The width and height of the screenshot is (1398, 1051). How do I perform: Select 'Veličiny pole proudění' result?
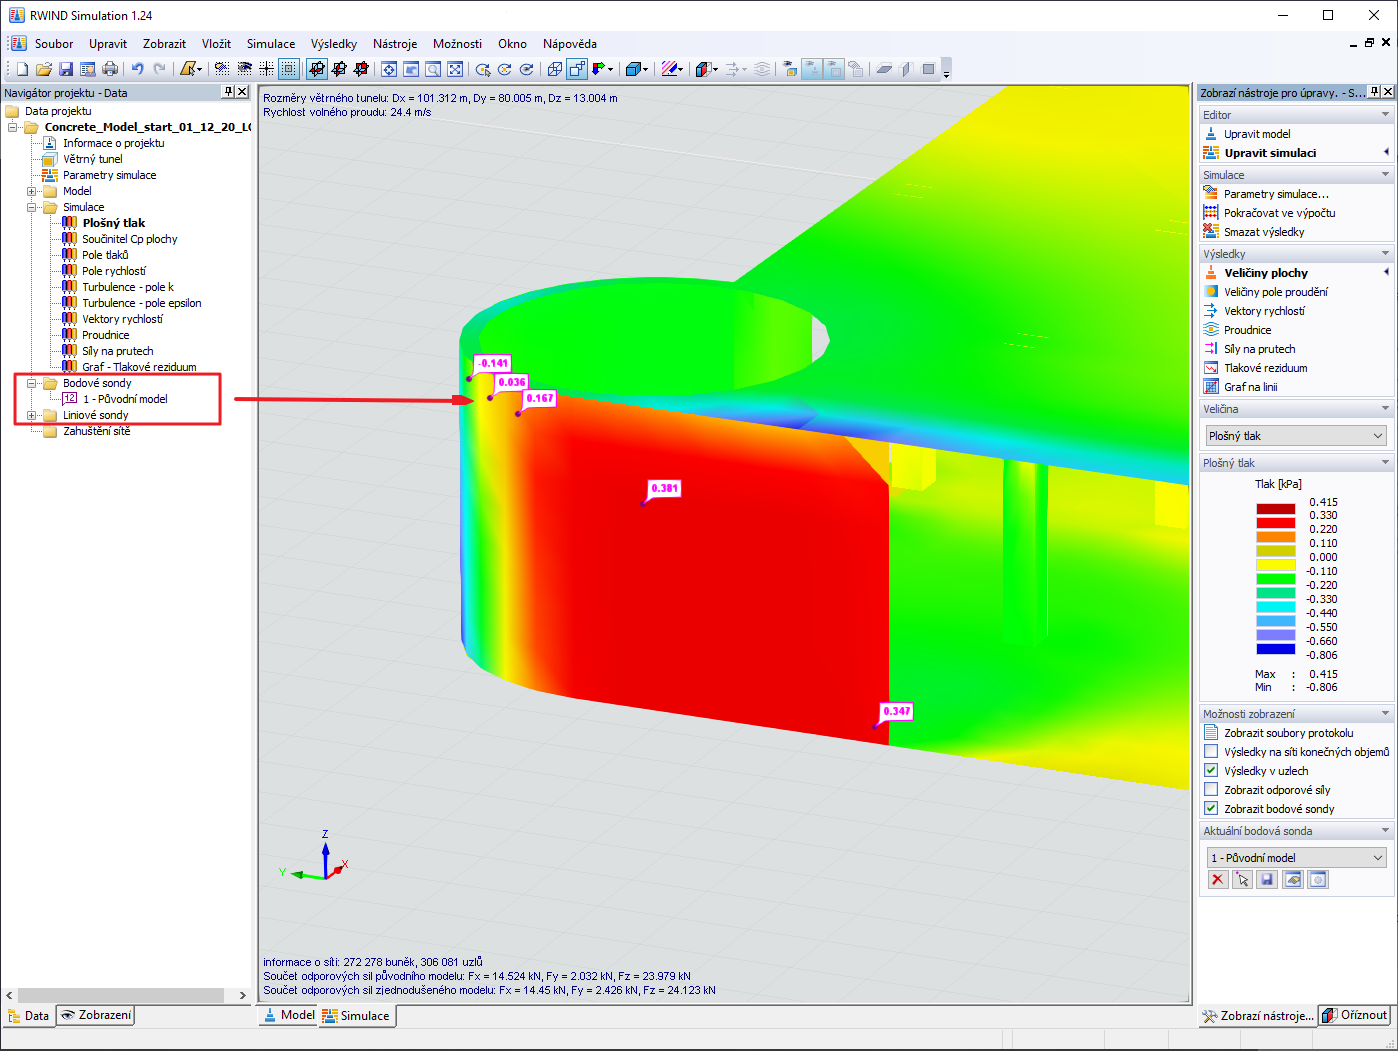1276,292
